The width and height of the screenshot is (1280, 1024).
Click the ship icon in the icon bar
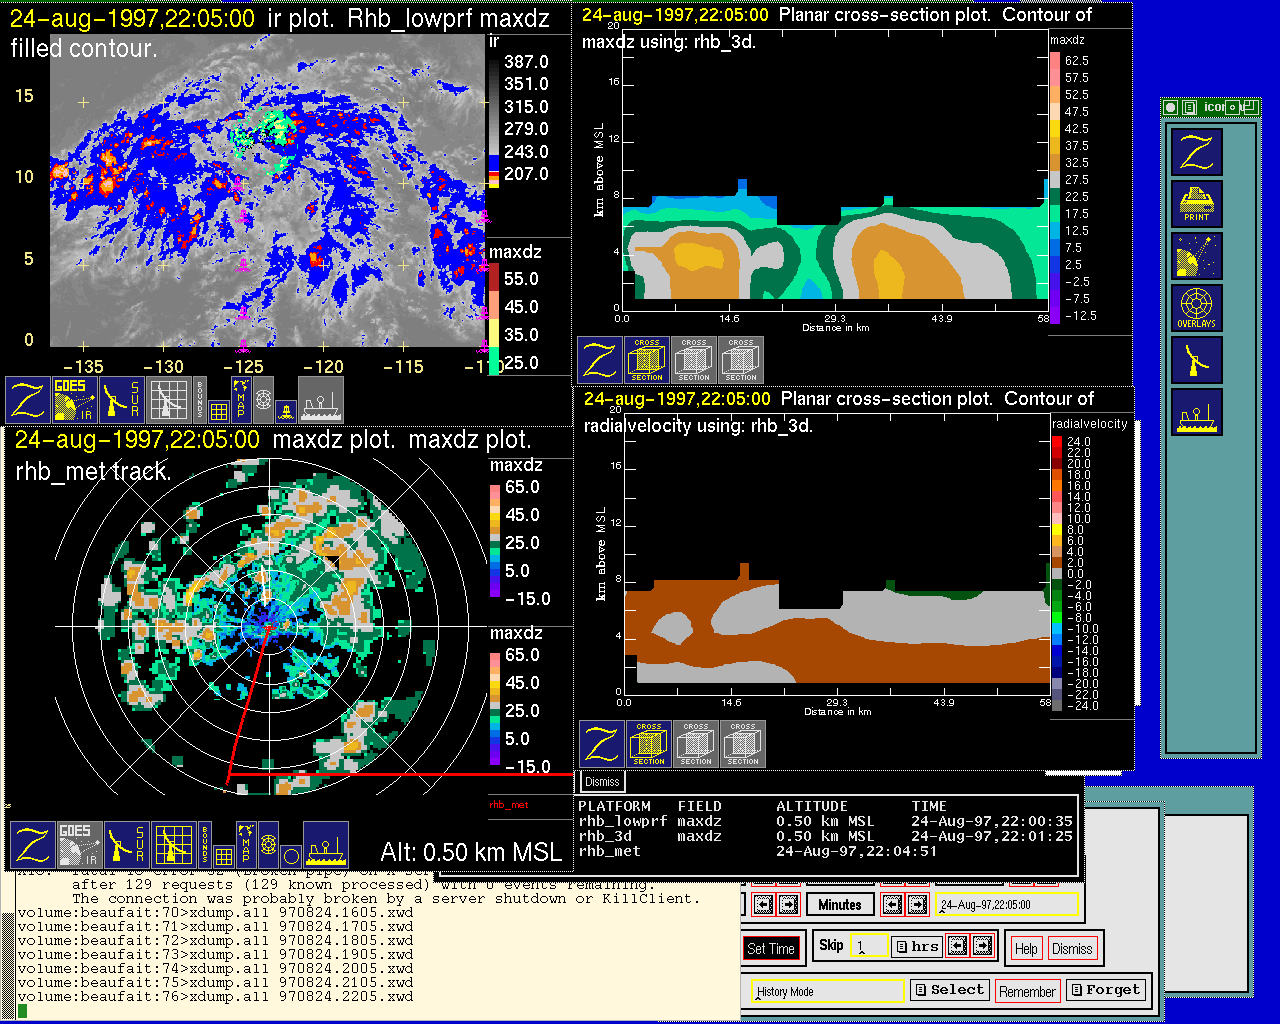point(1196,412)
